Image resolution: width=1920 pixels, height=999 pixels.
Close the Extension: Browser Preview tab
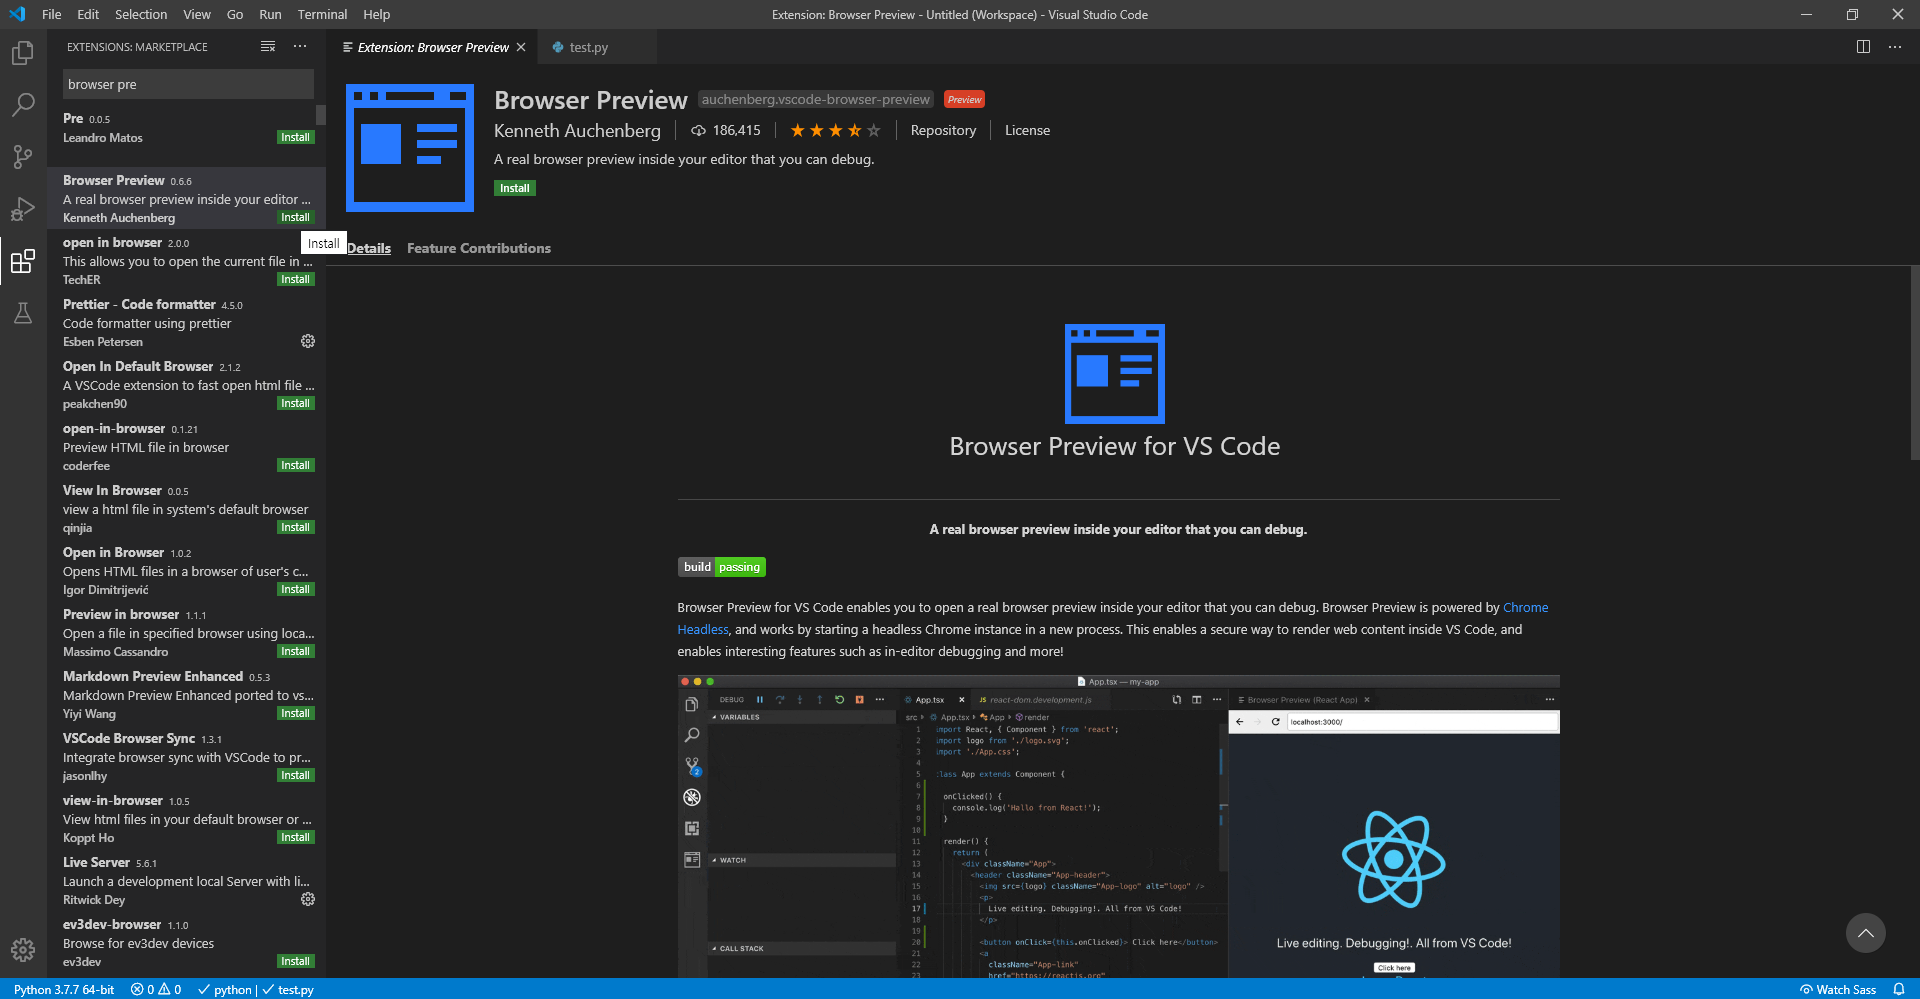click(x=521, y=47)
